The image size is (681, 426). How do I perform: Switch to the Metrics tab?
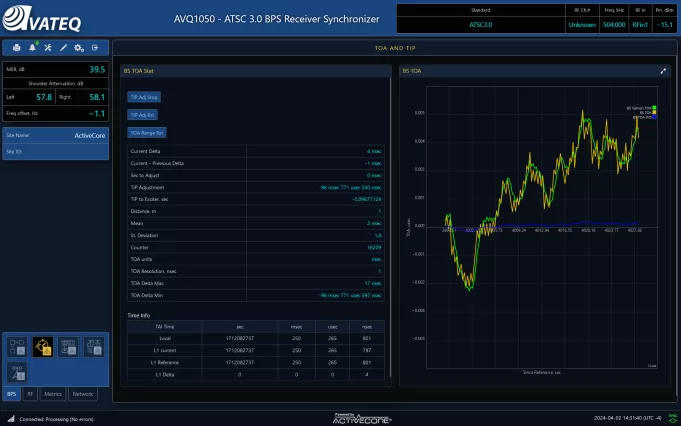pos(53,394)
